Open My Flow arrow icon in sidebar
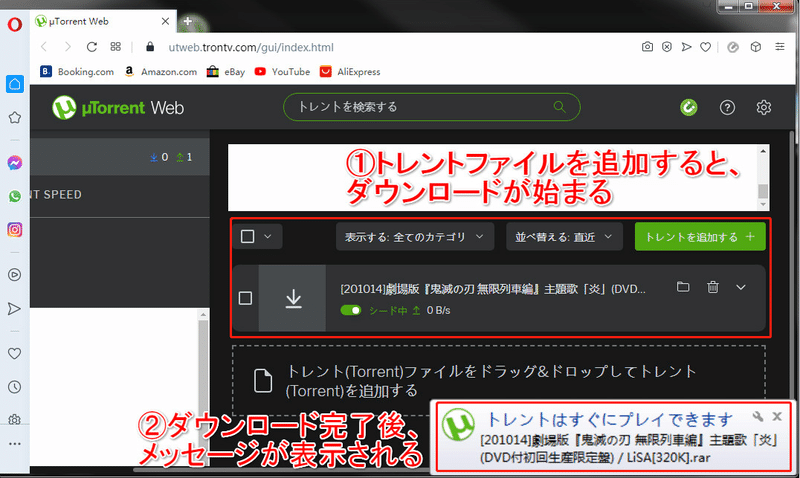Viewport: 800px width, 478px height. click(x=14, y=309)
